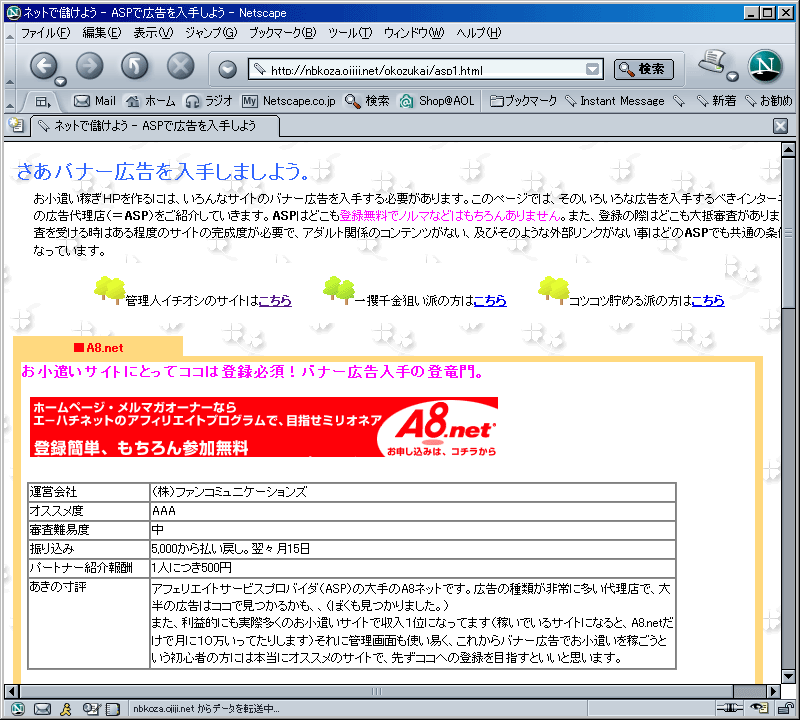Toggle online/offline mode plug icon
The width and height of the screenshot is (800, 720).
tap(730, 708)
